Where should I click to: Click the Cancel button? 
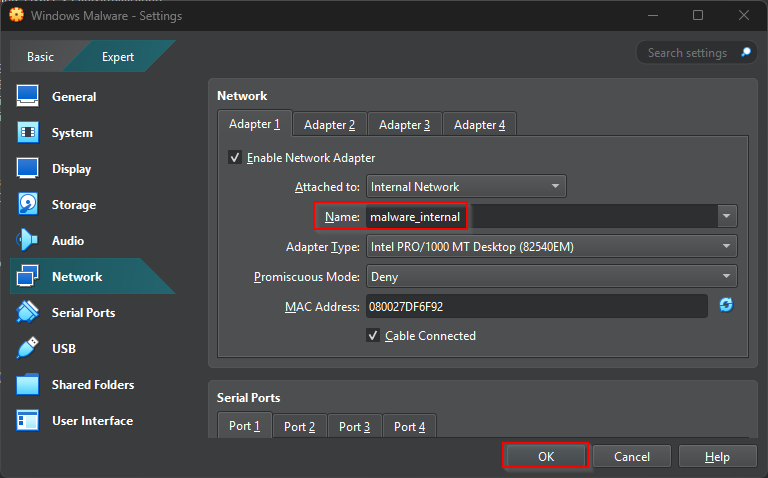632,456
